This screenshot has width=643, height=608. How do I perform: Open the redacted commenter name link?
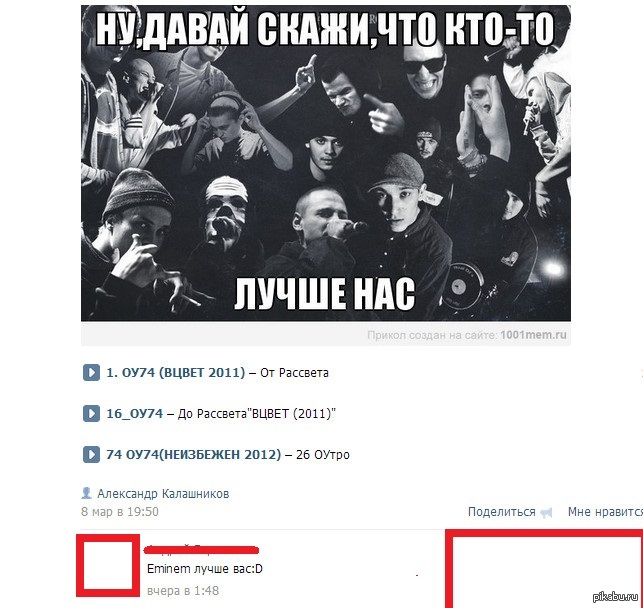[x=201, y=549]
